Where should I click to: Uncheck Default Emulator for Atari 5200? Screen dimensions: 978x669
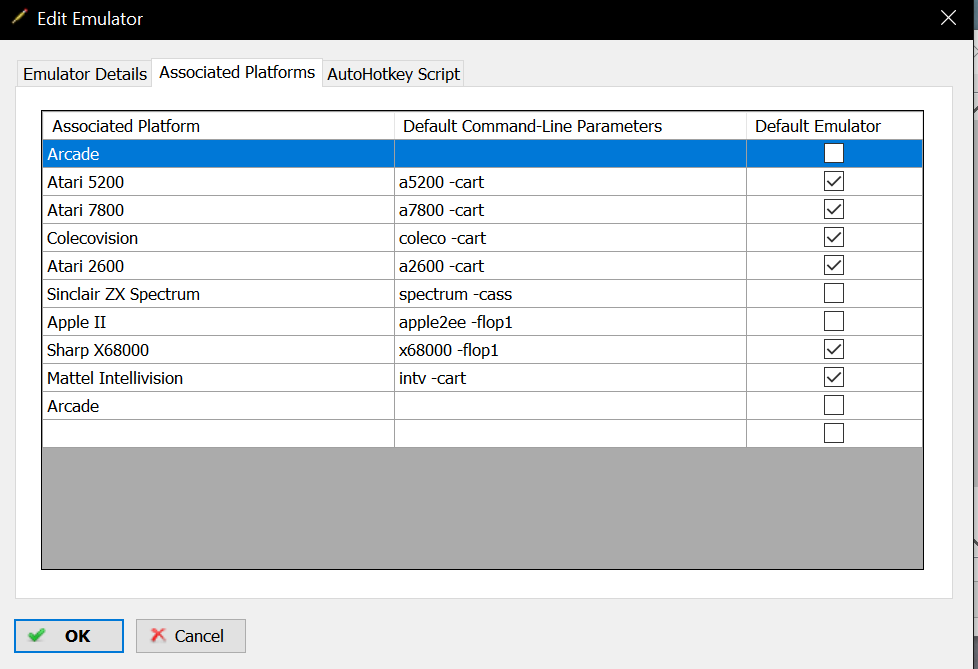tap(834, 181)
